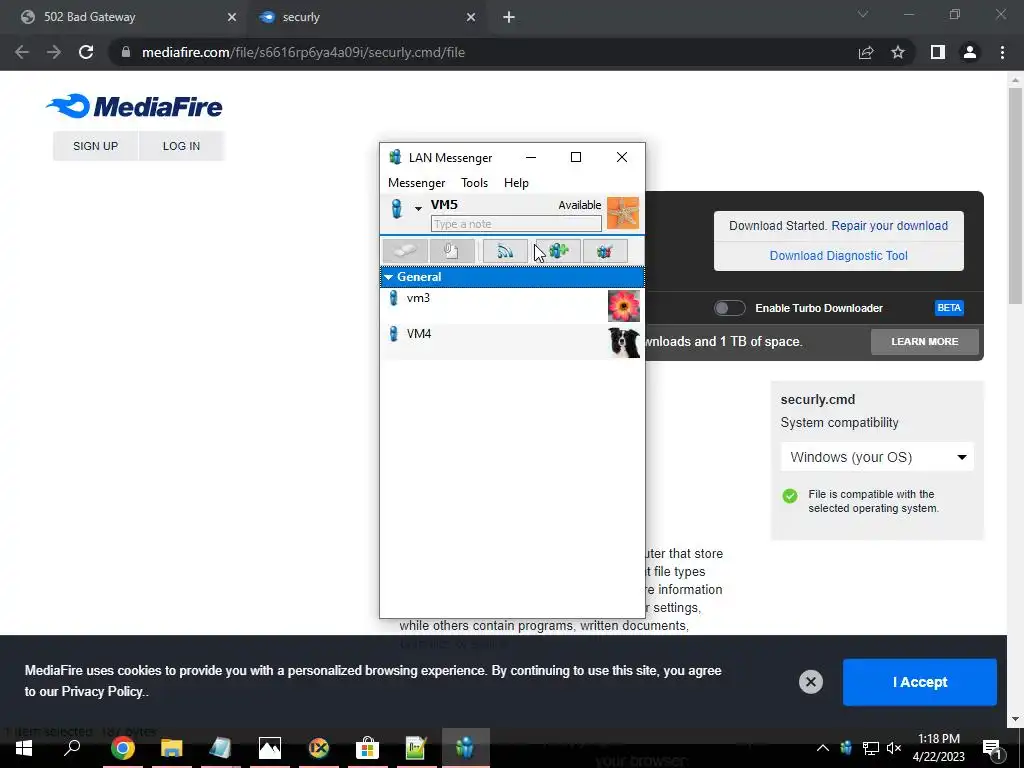Click the Type a note field

click(x=516, y=224)
